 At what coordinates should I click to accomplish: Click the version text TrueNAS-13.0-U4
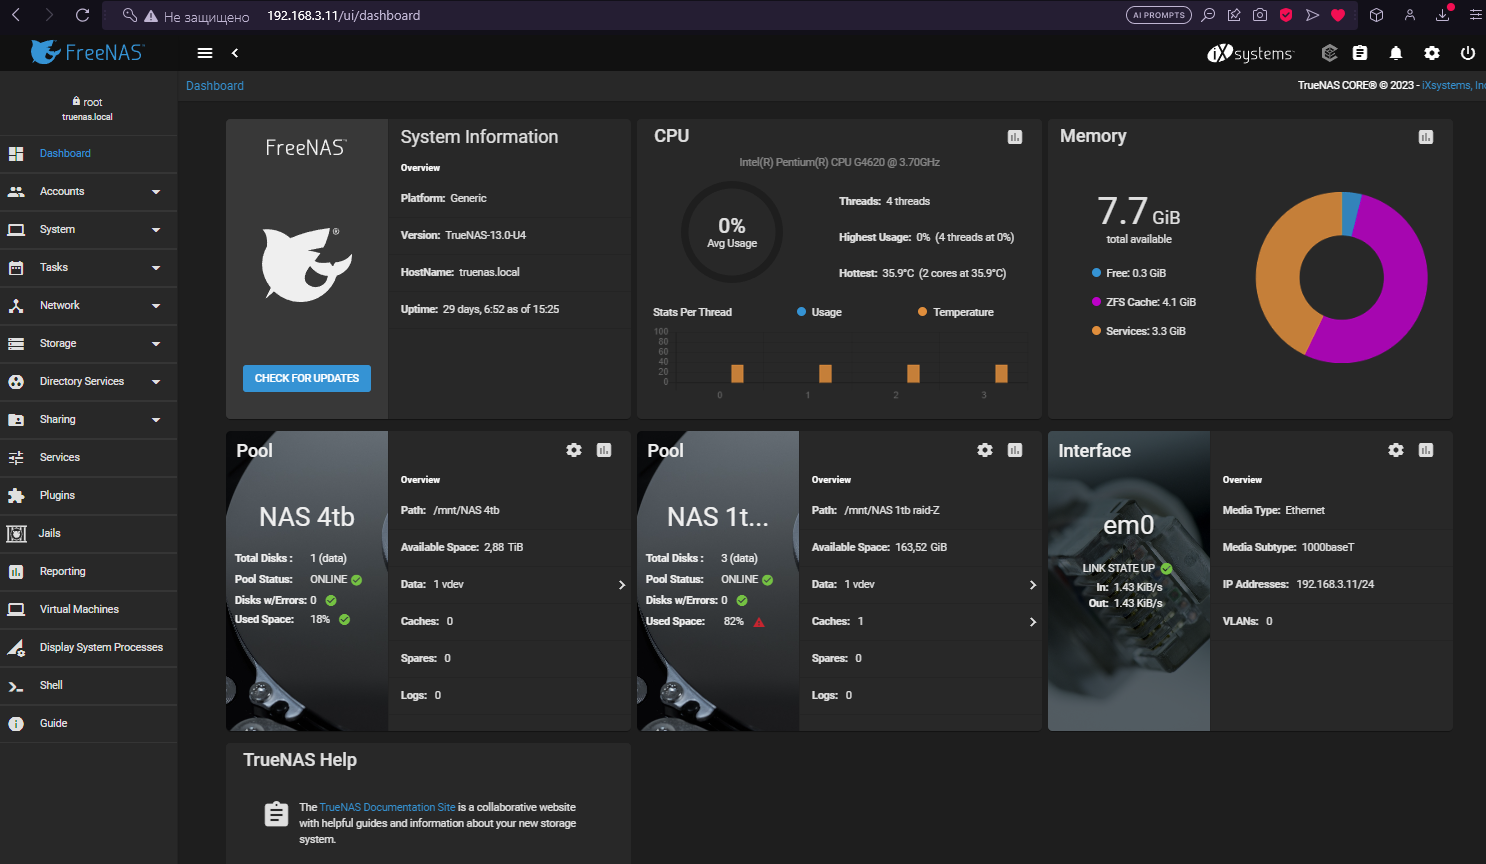pos(485,235)
